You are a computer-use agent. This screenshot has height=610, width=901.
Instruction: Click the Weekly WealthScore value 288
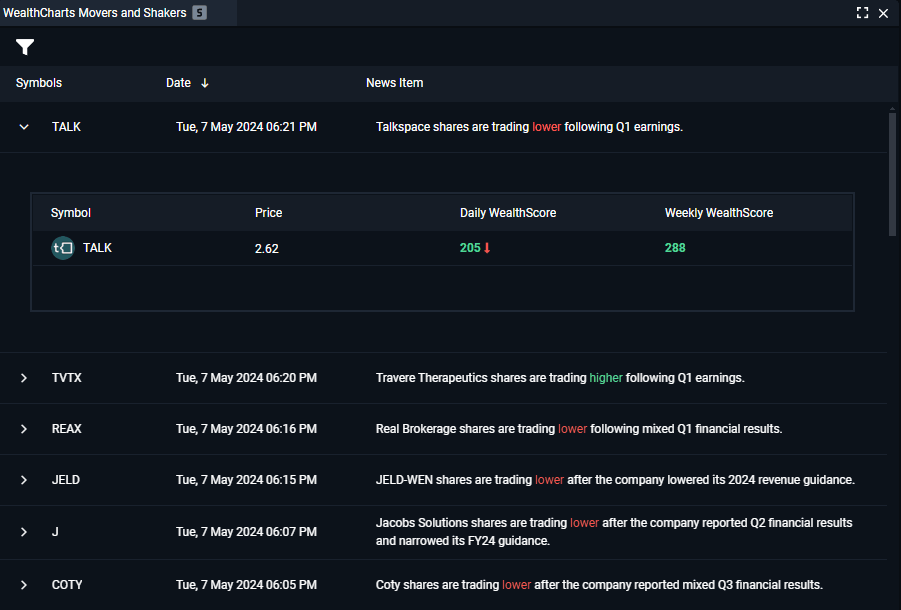pos(675,248)
